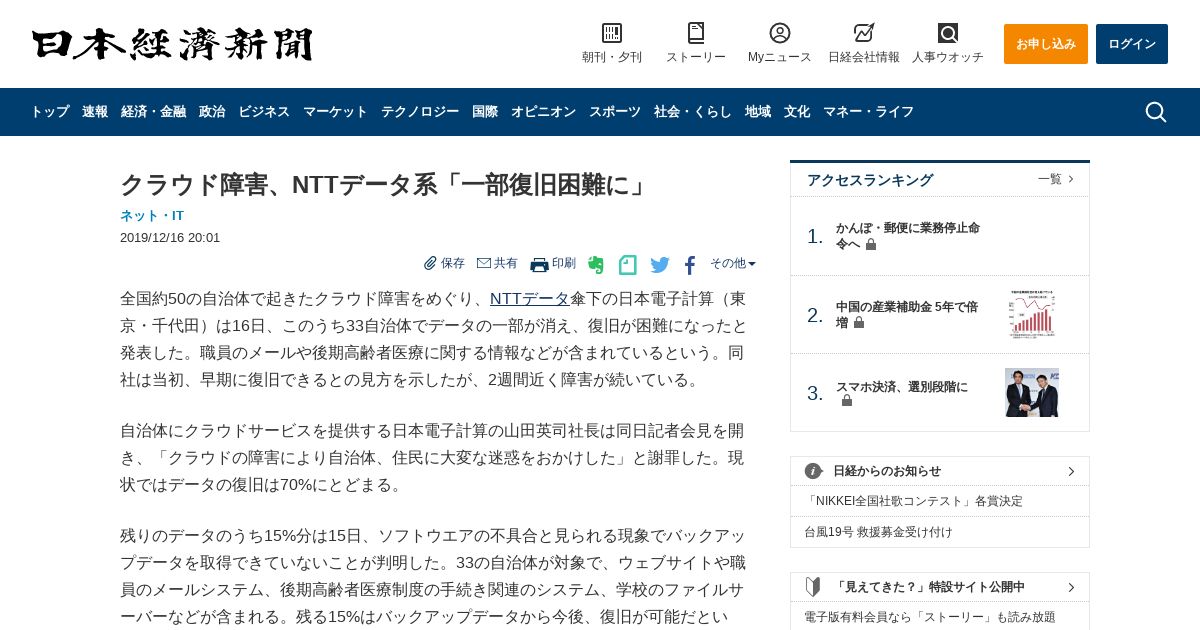Click the book icon beside 「見えてきた?」特設サイト
Image resolution: width=1200 pixels, height=630 pixels.
(814, 587)
